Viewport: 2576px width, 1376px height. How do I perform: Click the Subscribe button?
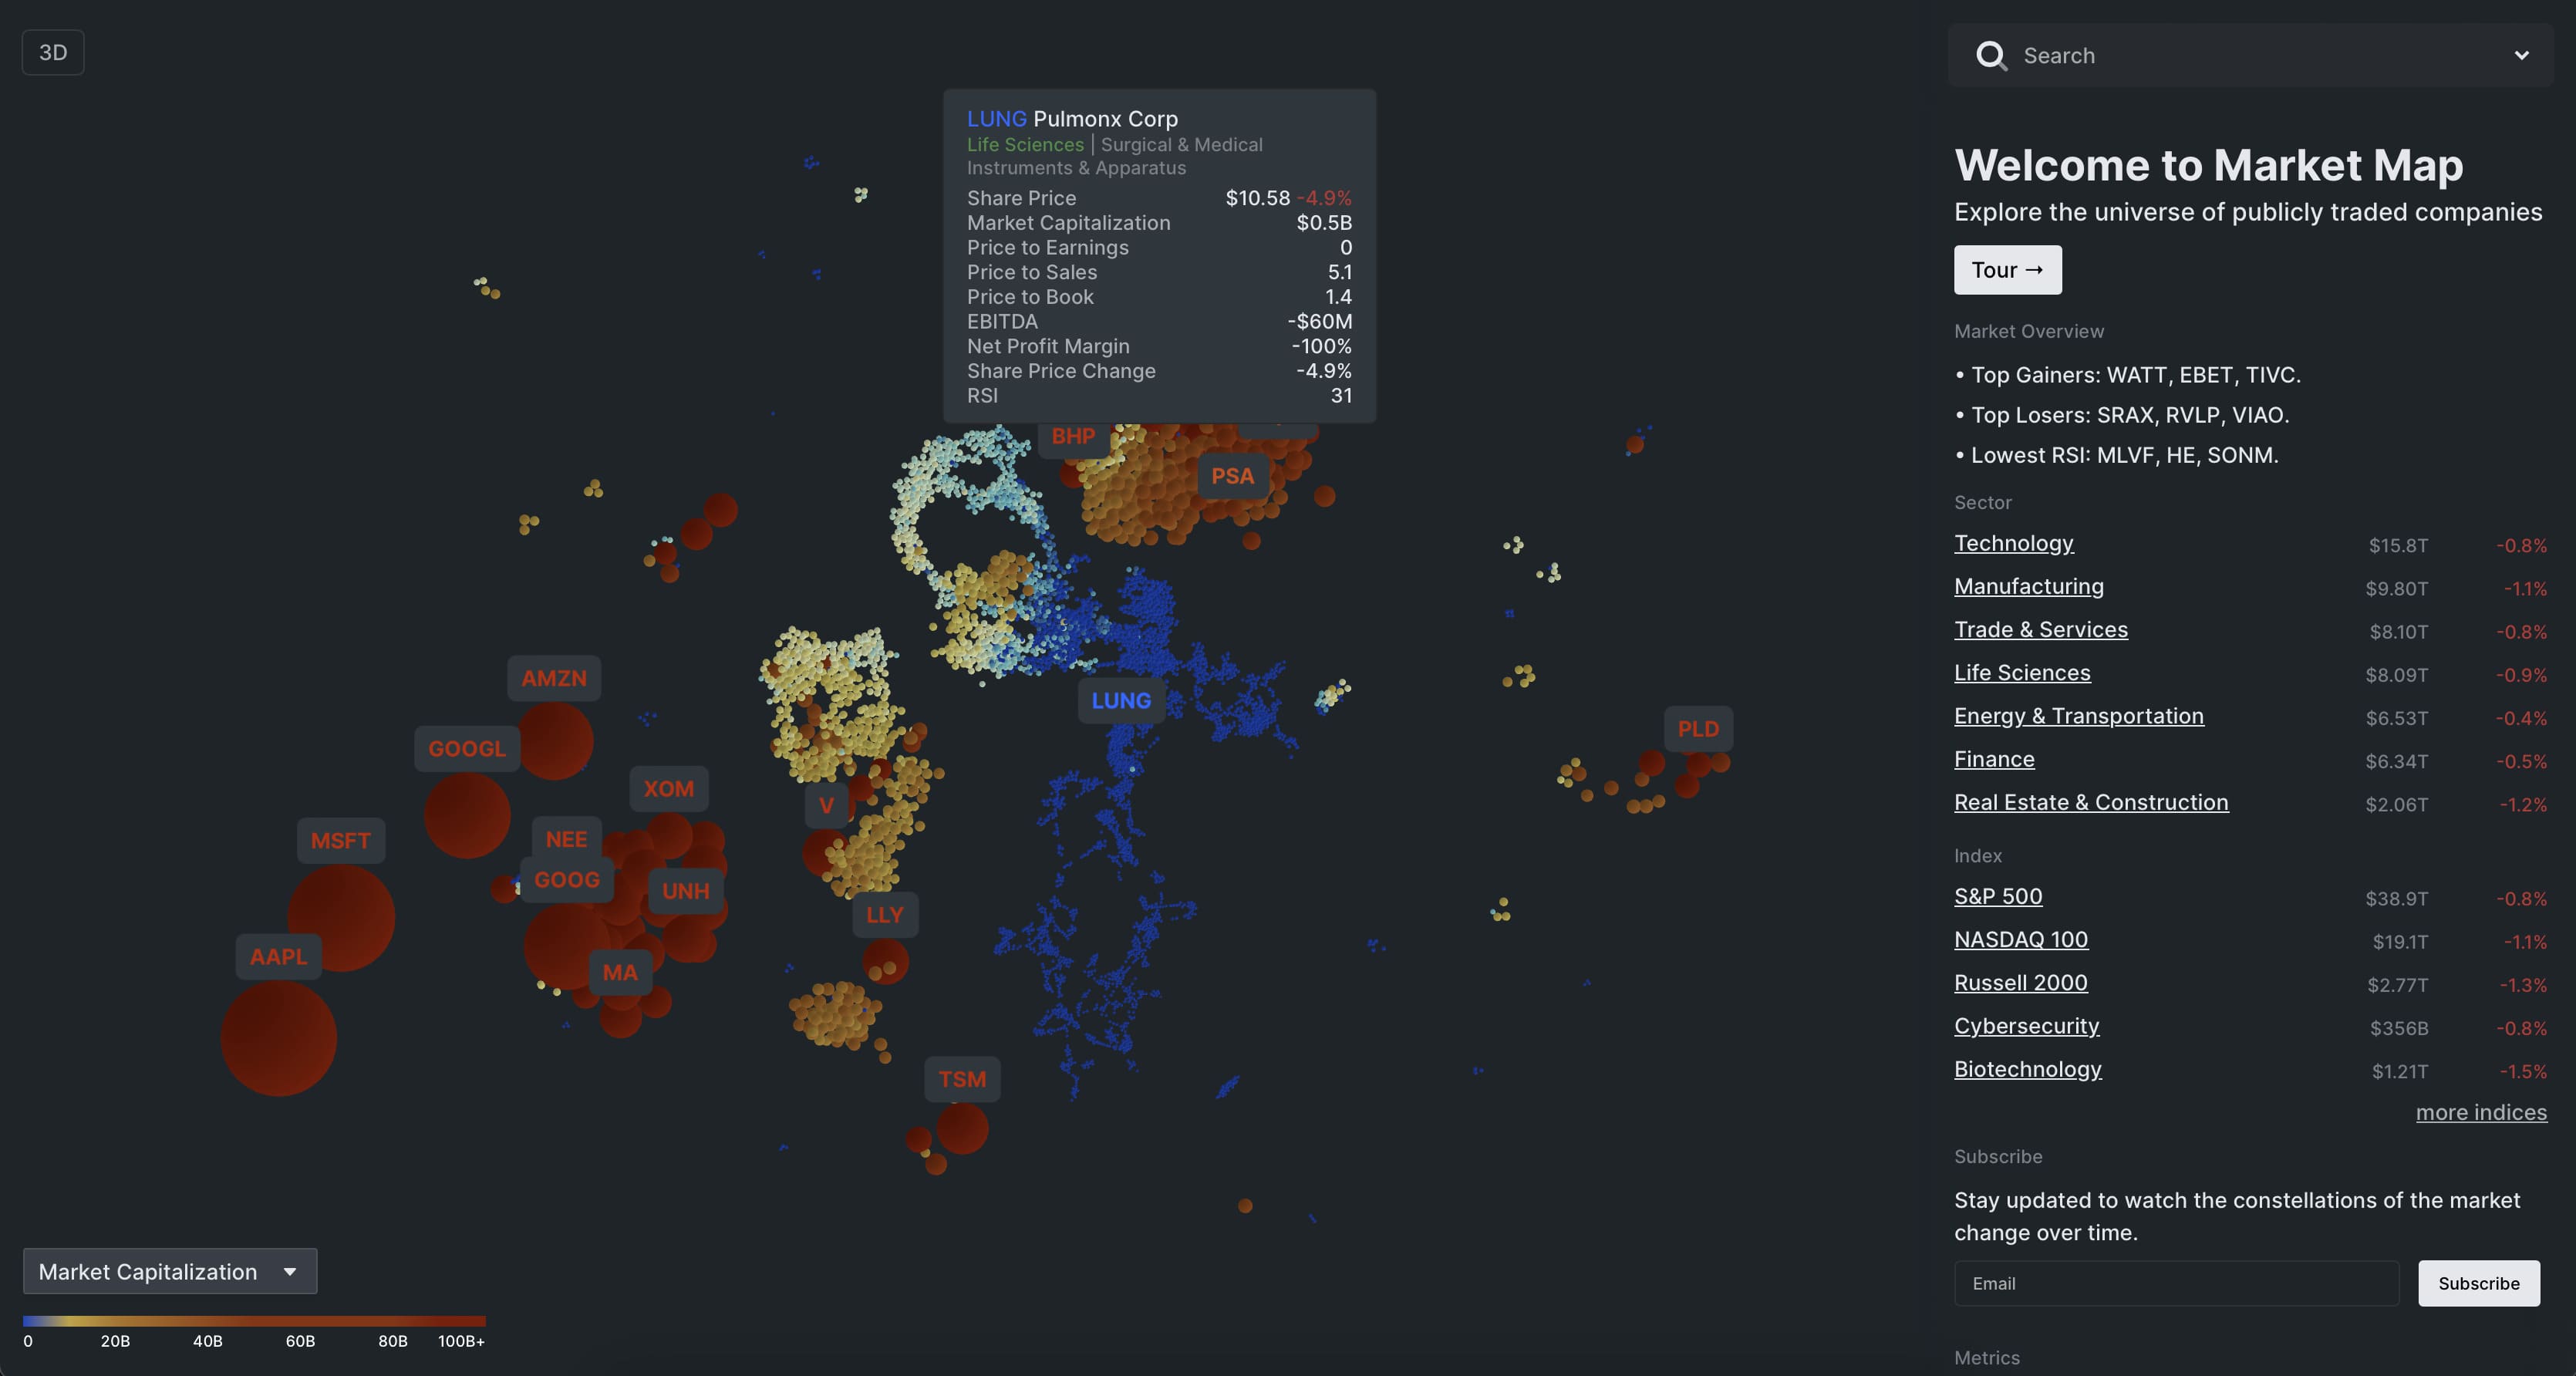[x=2478, y=1283]
